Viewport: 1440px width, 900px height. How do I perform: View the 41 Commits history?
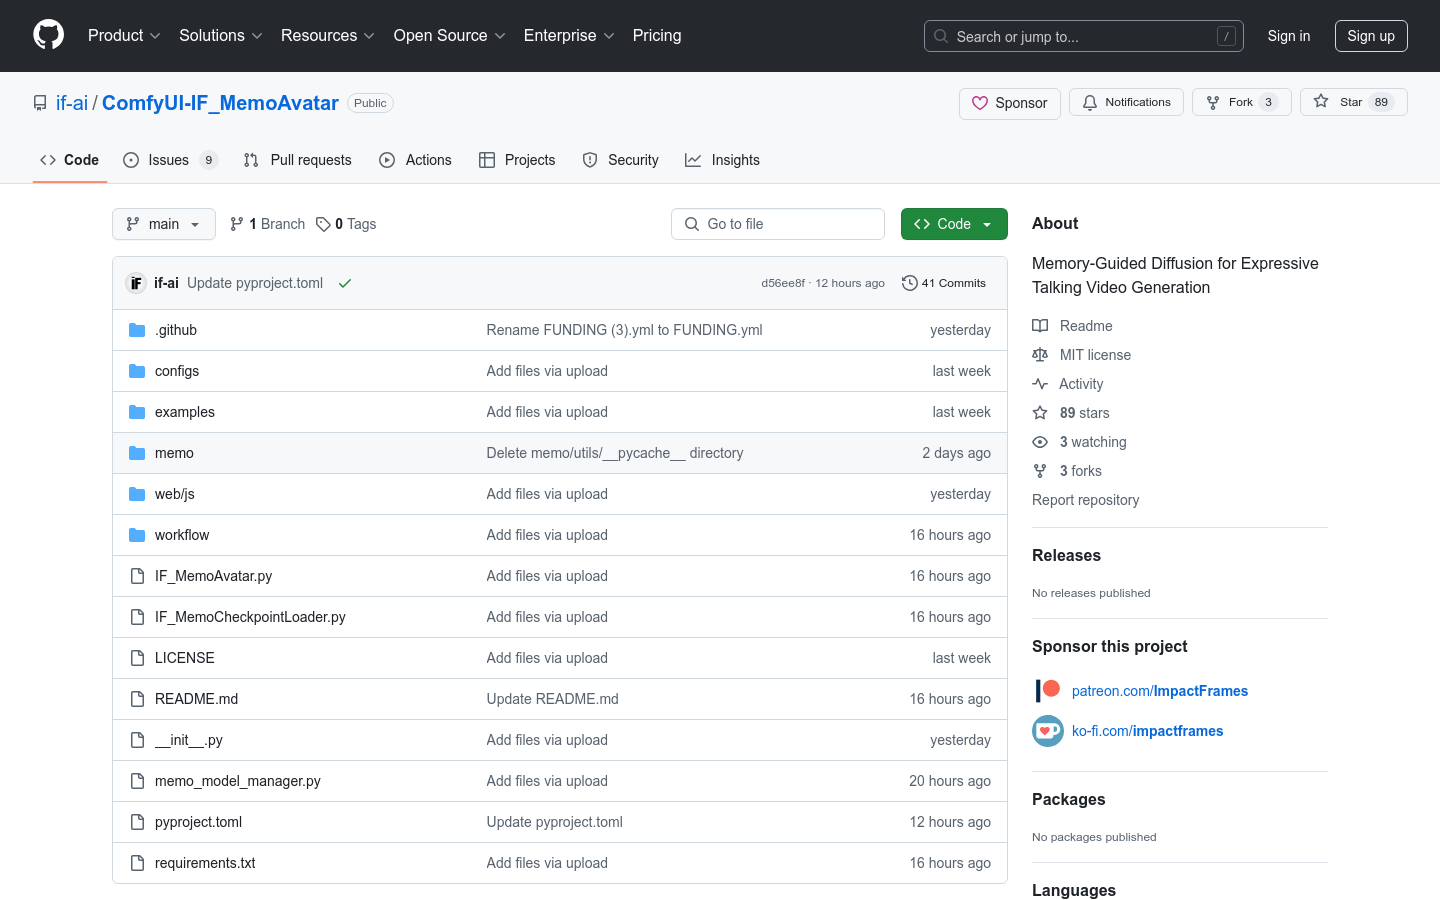click(944, 283)
